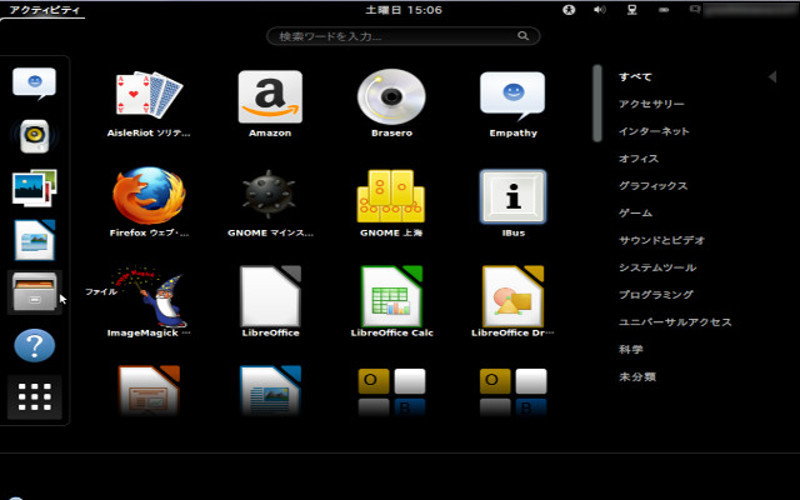Select the すべて category
800x500 pixels.
pyautogui.click(x=635, y=77)
